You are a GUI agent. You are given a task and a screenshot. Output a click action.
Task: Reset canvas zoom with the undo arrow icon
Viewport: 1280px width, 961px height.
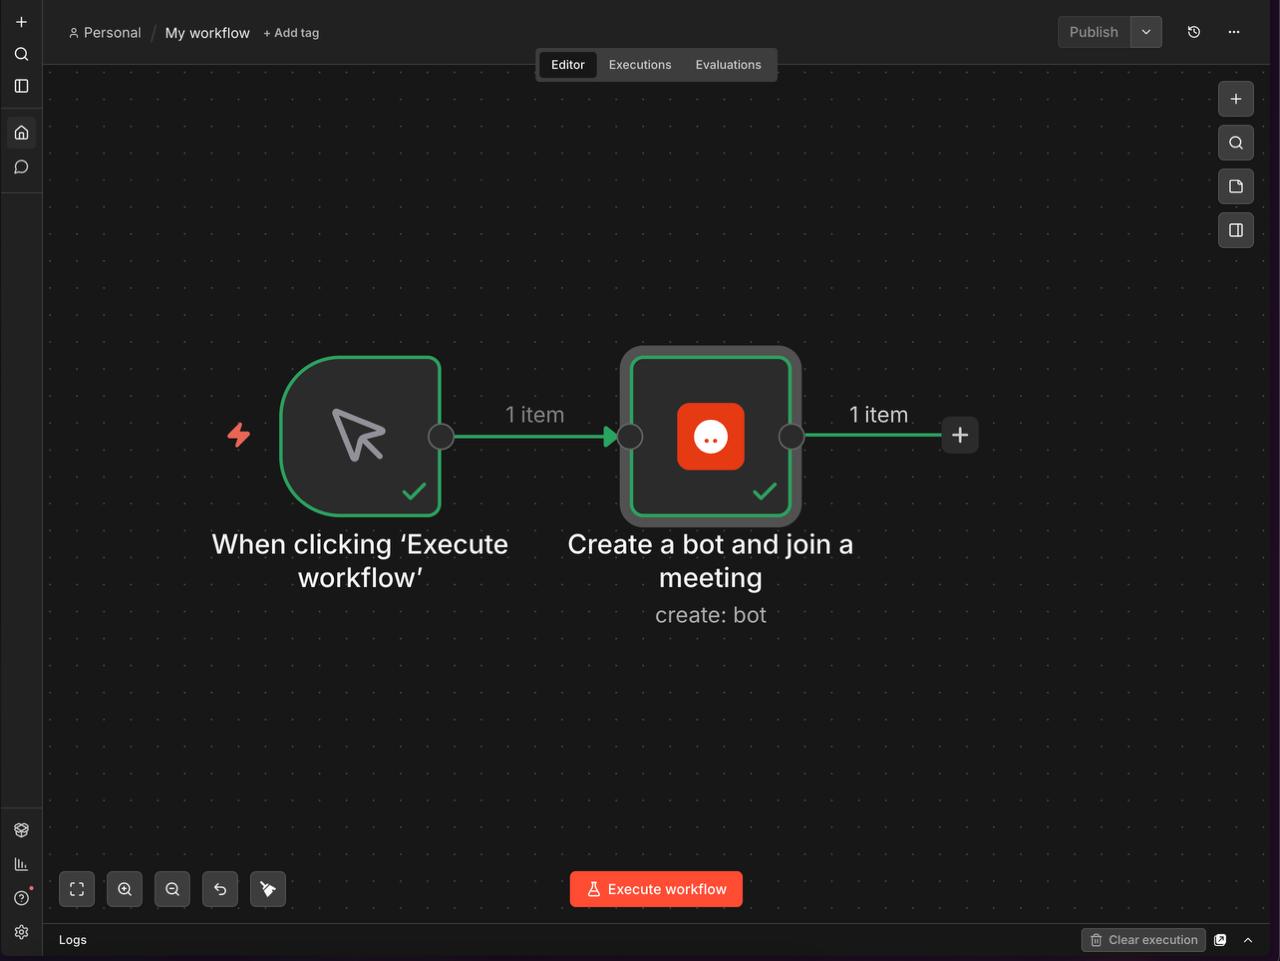tap(220, 889)
